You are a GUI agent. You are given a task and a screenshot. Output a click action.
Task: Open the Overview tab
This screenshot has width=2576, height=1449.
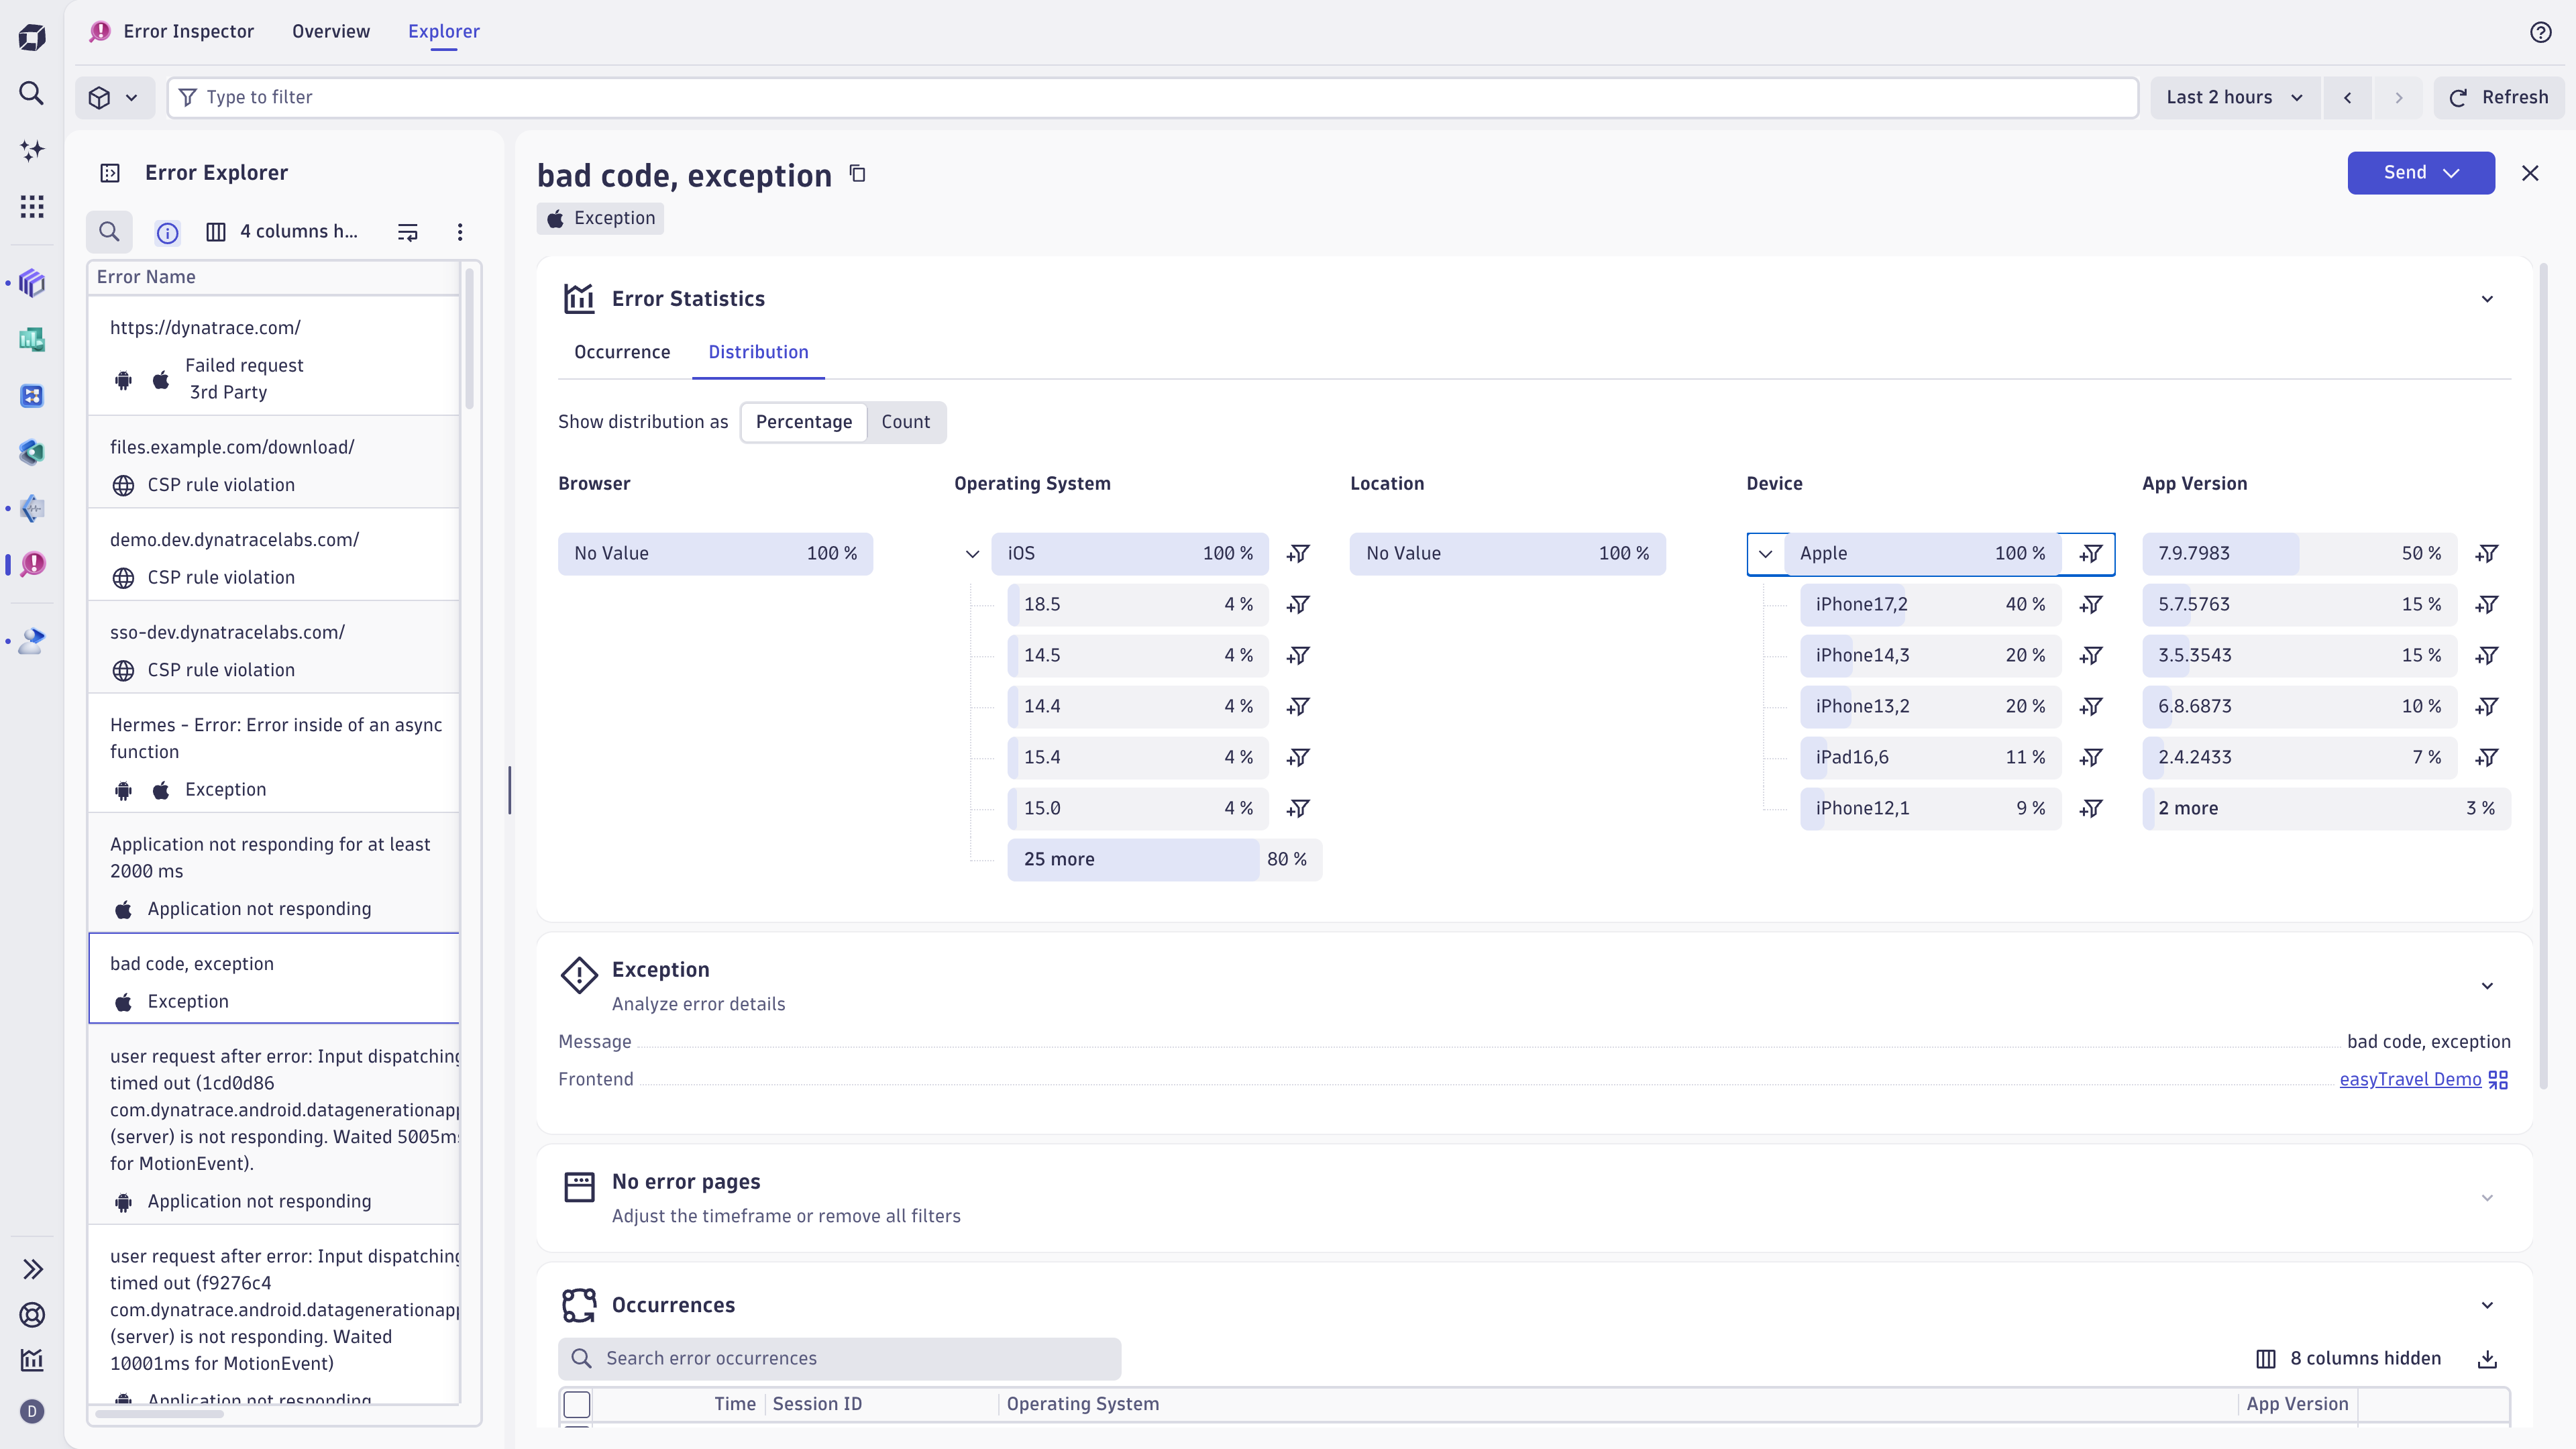331,31
